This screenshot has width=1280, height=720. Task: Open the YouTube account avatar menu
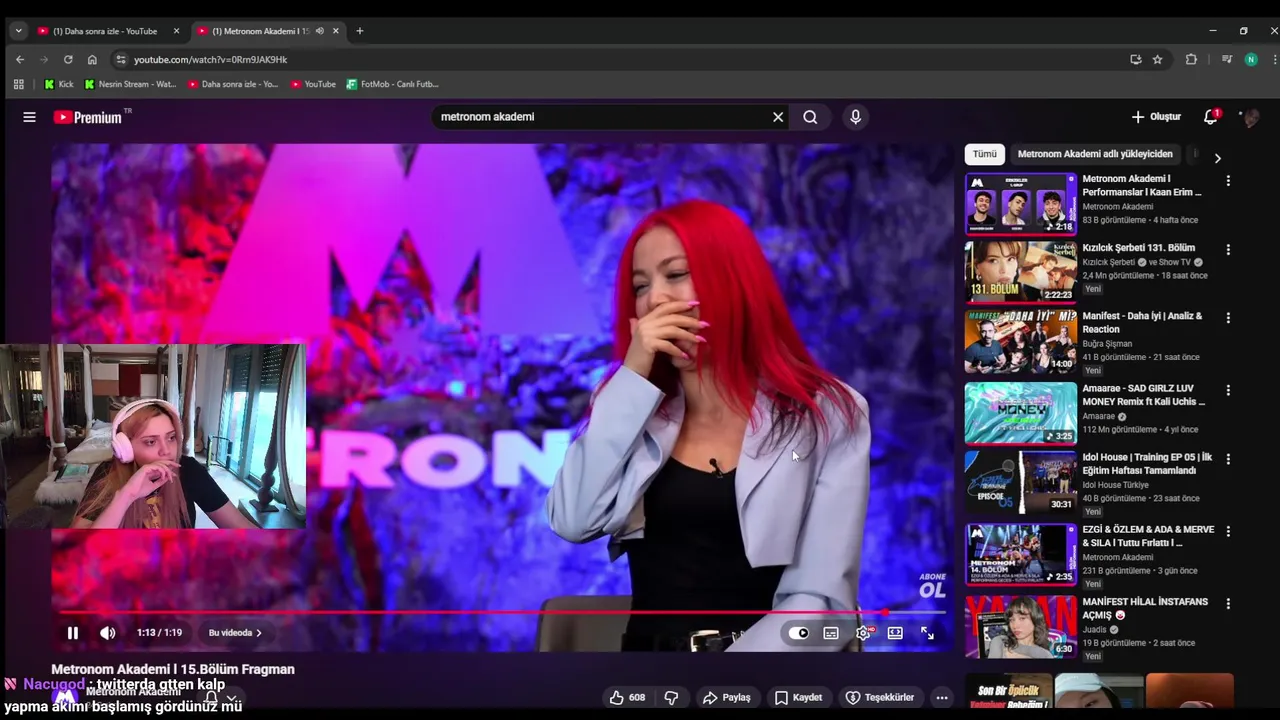coord(1249,117)
